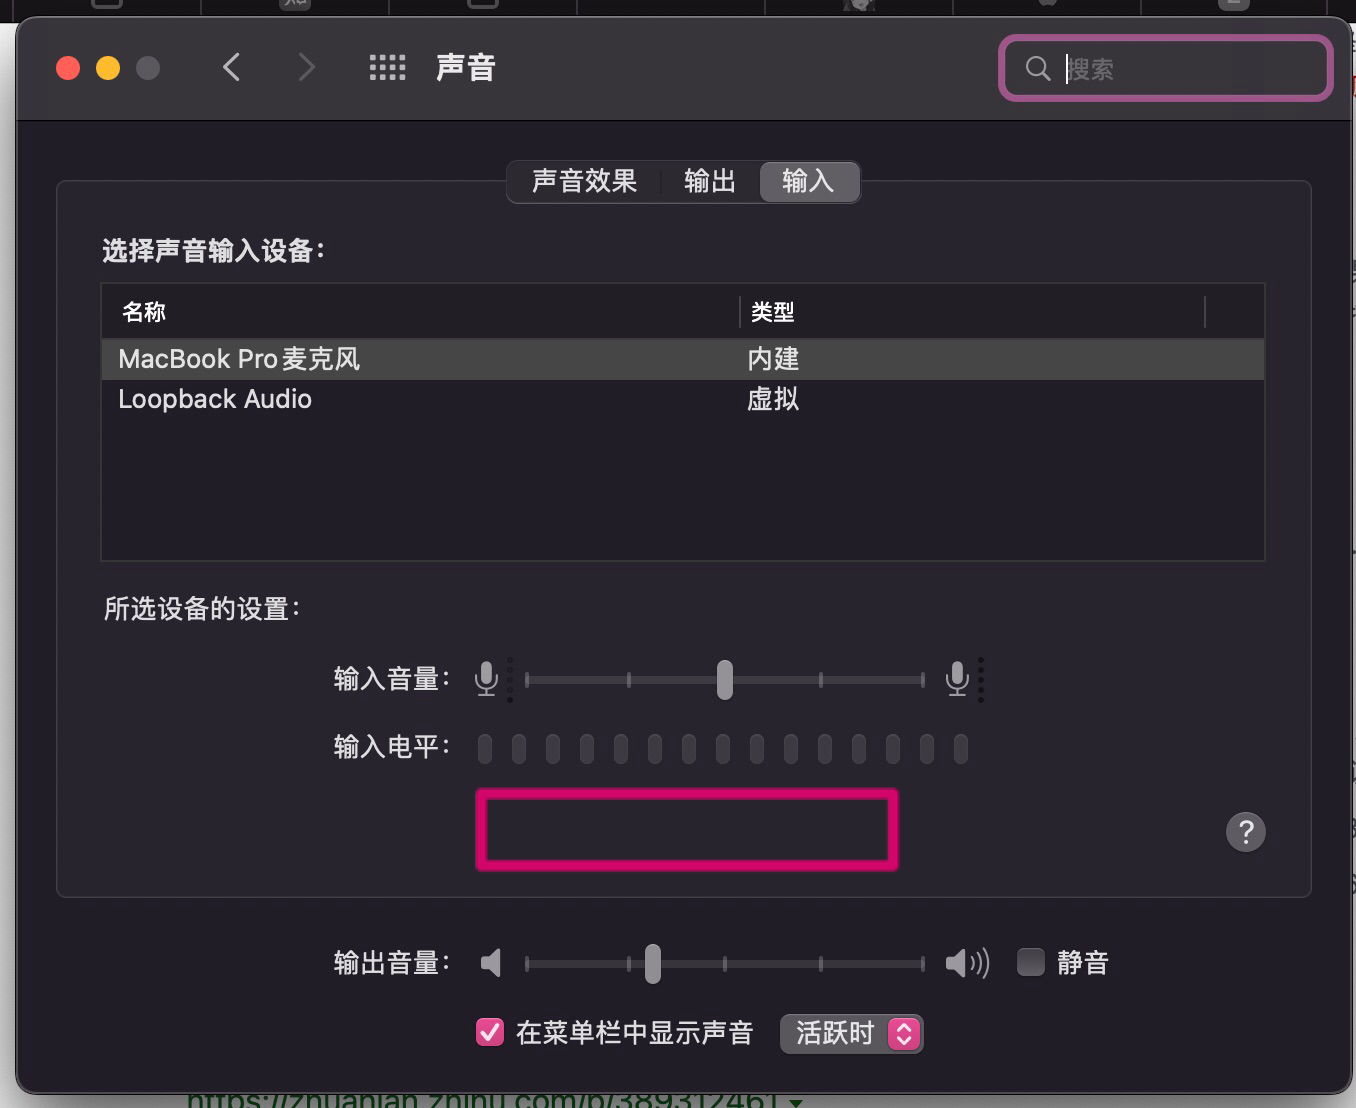
Task: Click the quiet speaker icon beside 输出音量
Action: pos(491,963)
